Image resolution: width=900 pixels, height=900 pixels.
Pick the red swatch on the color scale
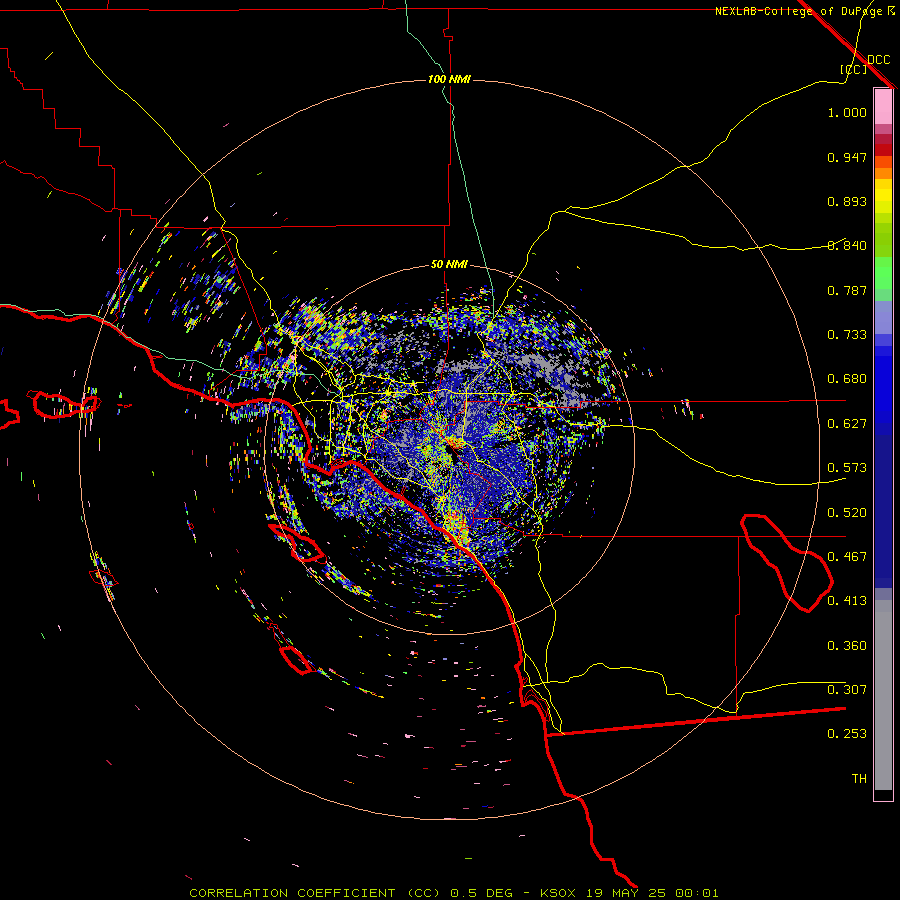(883, 149)
